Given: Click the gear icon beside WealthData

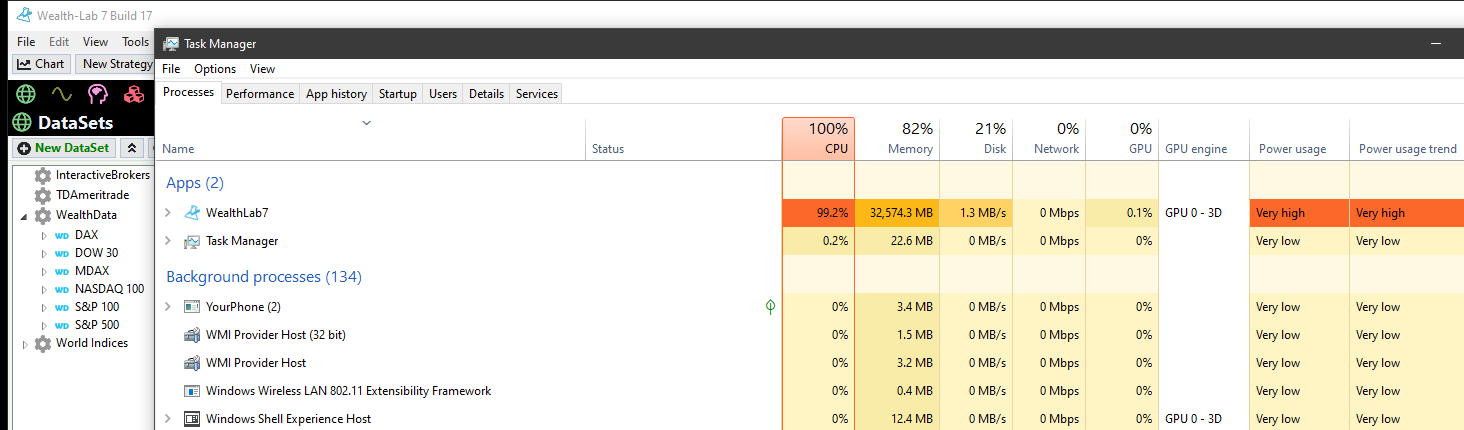Looking at the screenshot, I should [43, 215].
